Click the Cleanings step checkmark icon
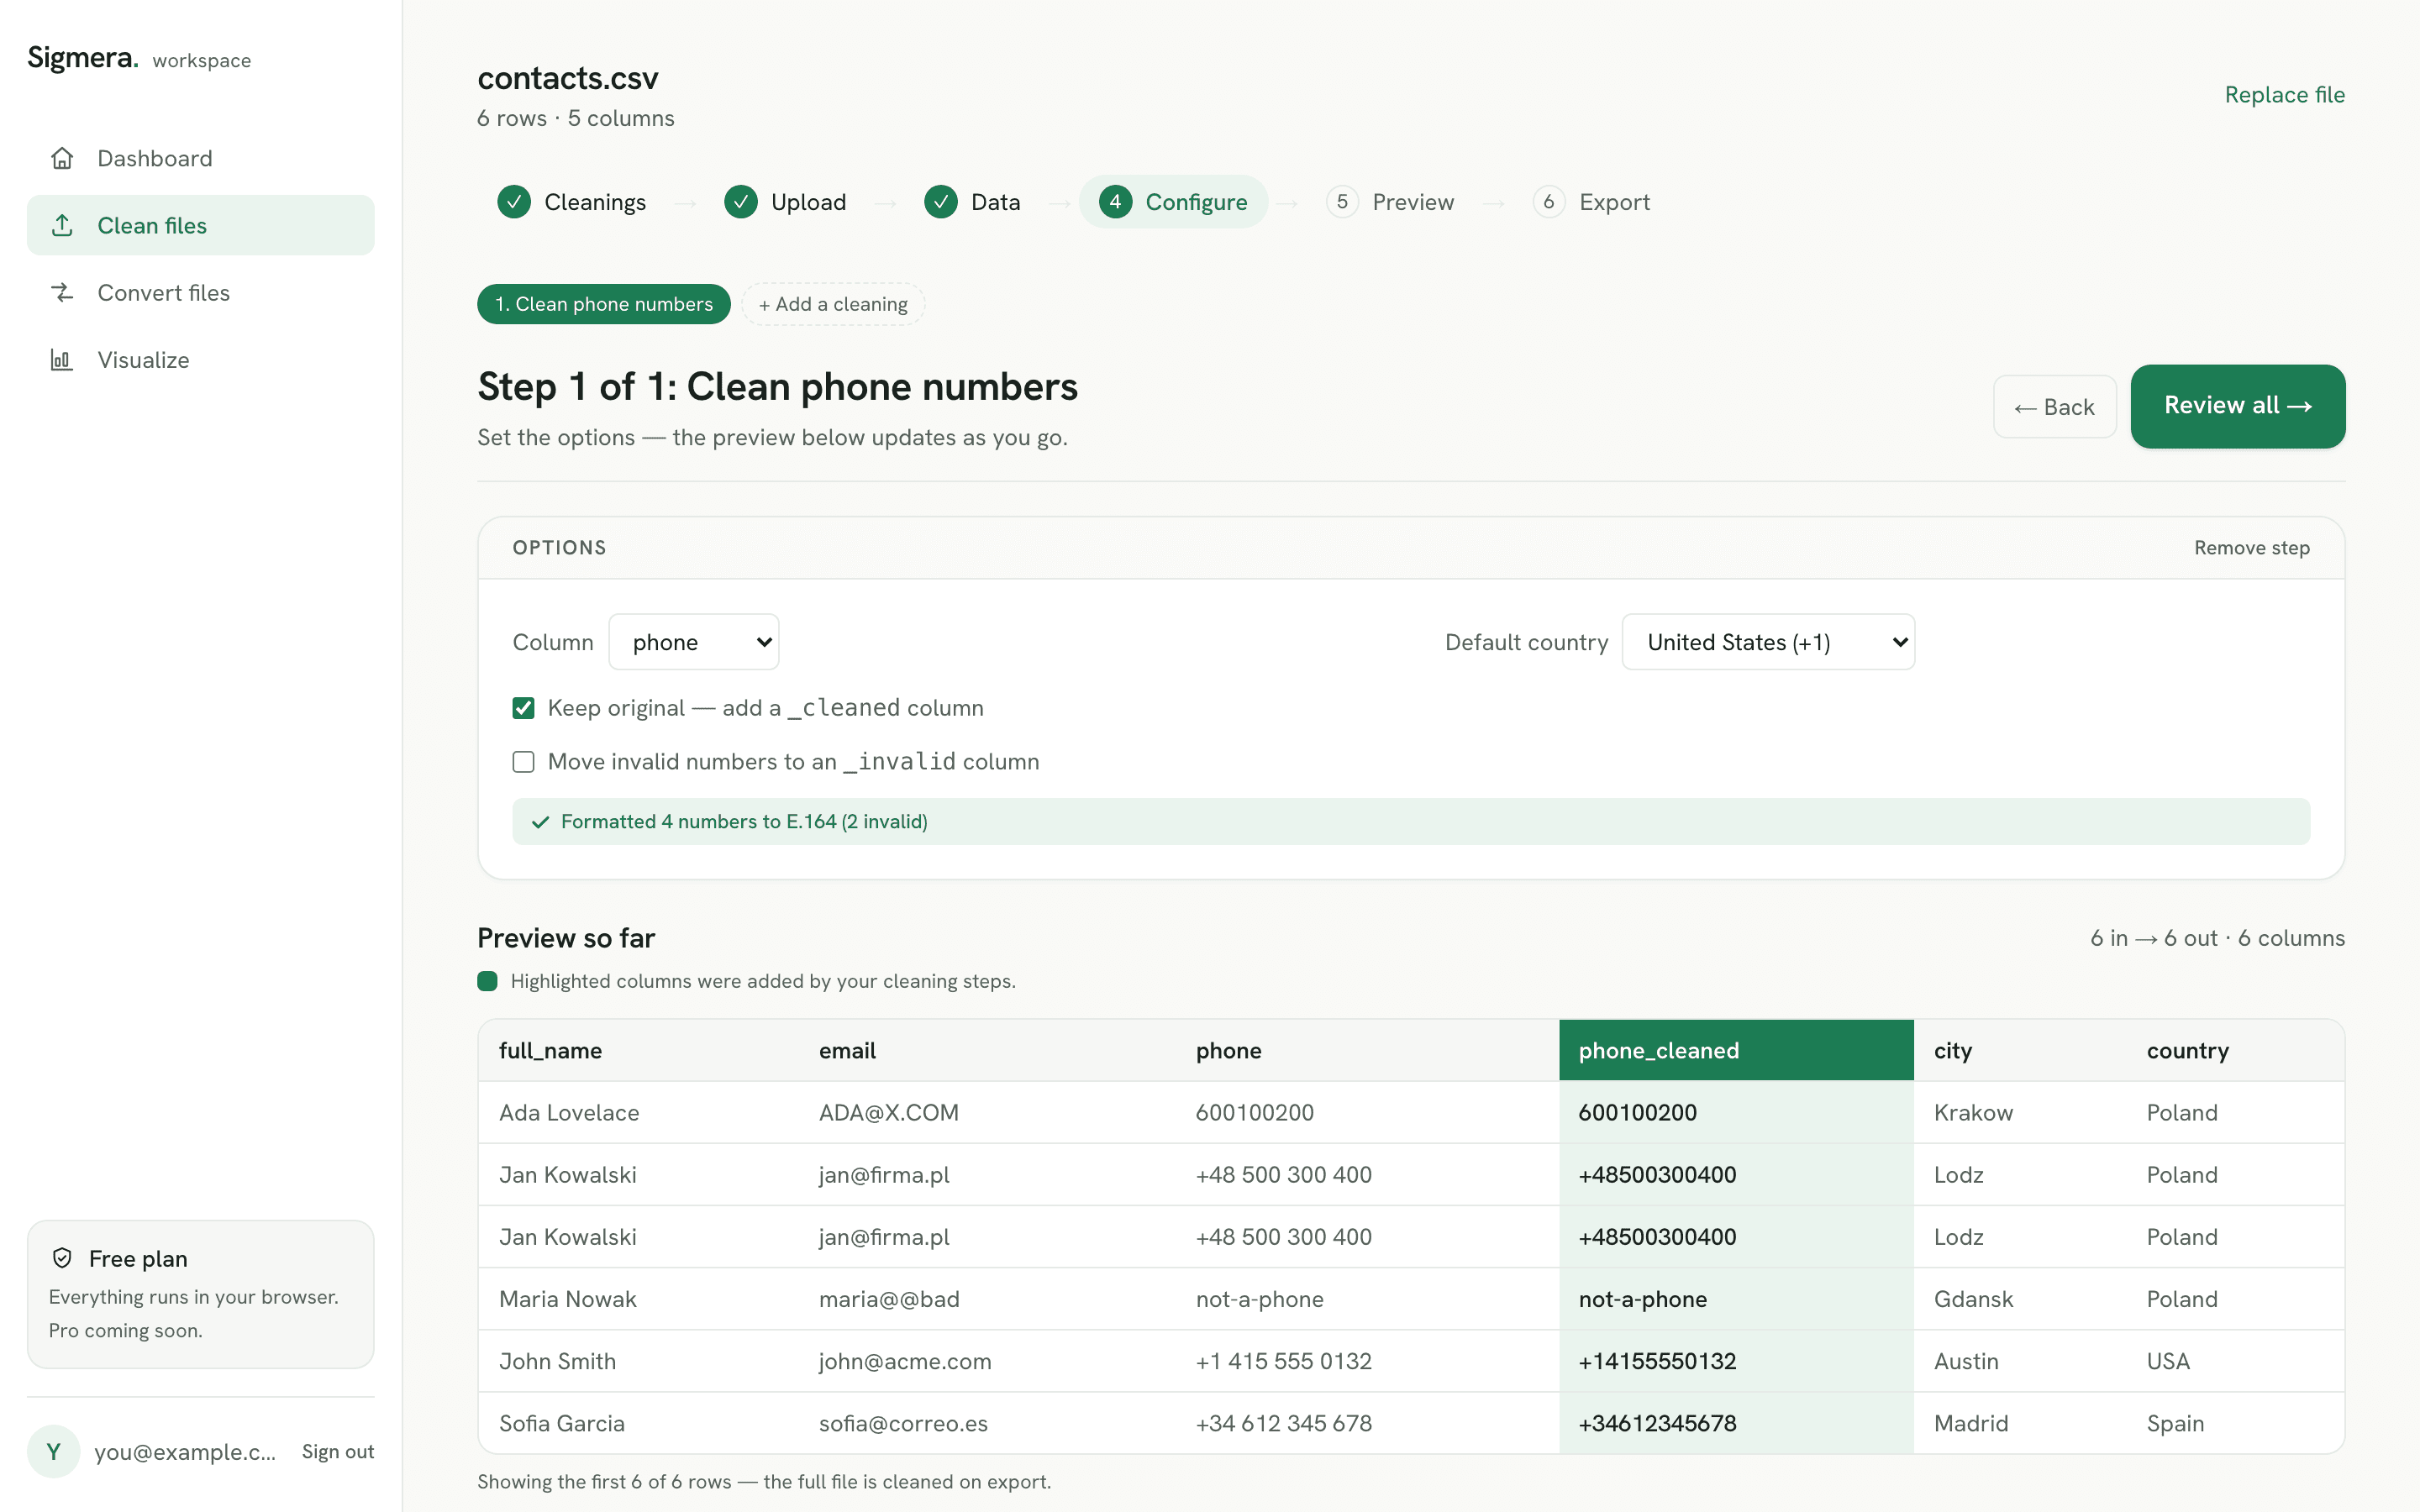This screenshot has width=2420, height=1512. coord(514,202)
